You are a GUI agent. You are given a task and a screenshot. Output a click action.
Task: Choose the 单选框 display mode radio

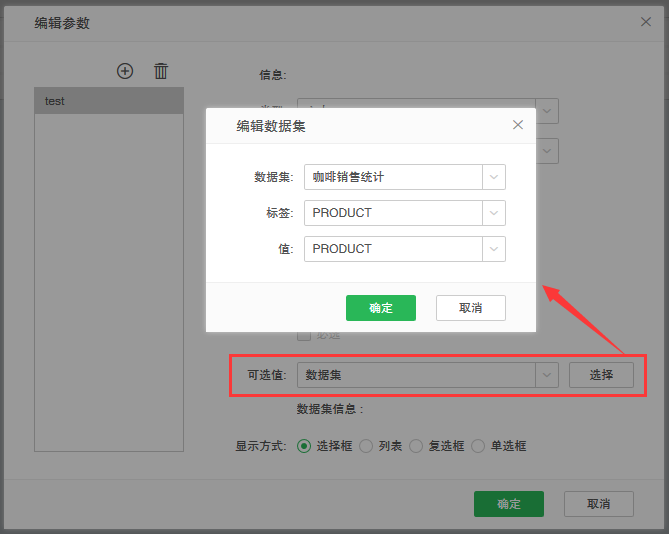click(x=478, y=446)
